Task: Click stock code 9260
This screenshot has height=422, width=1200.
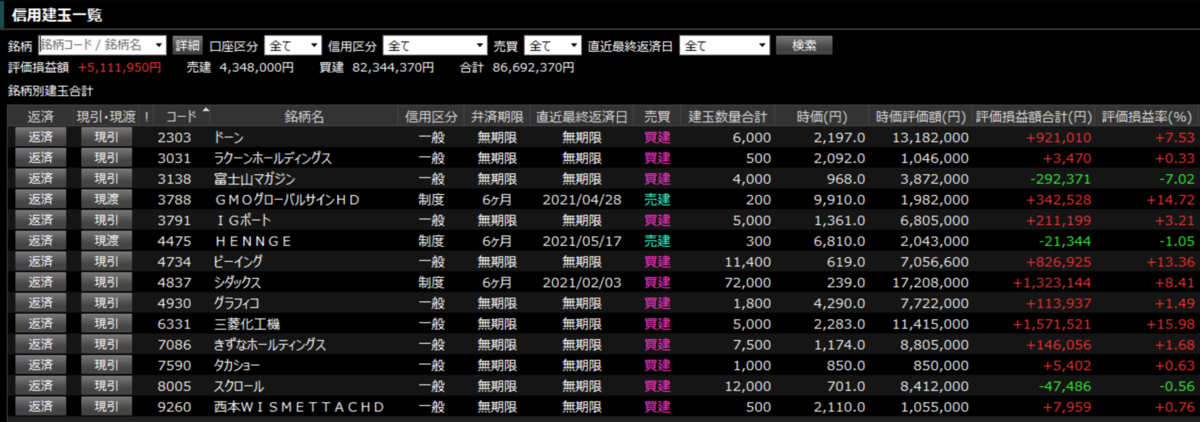Action: point(174,406)
